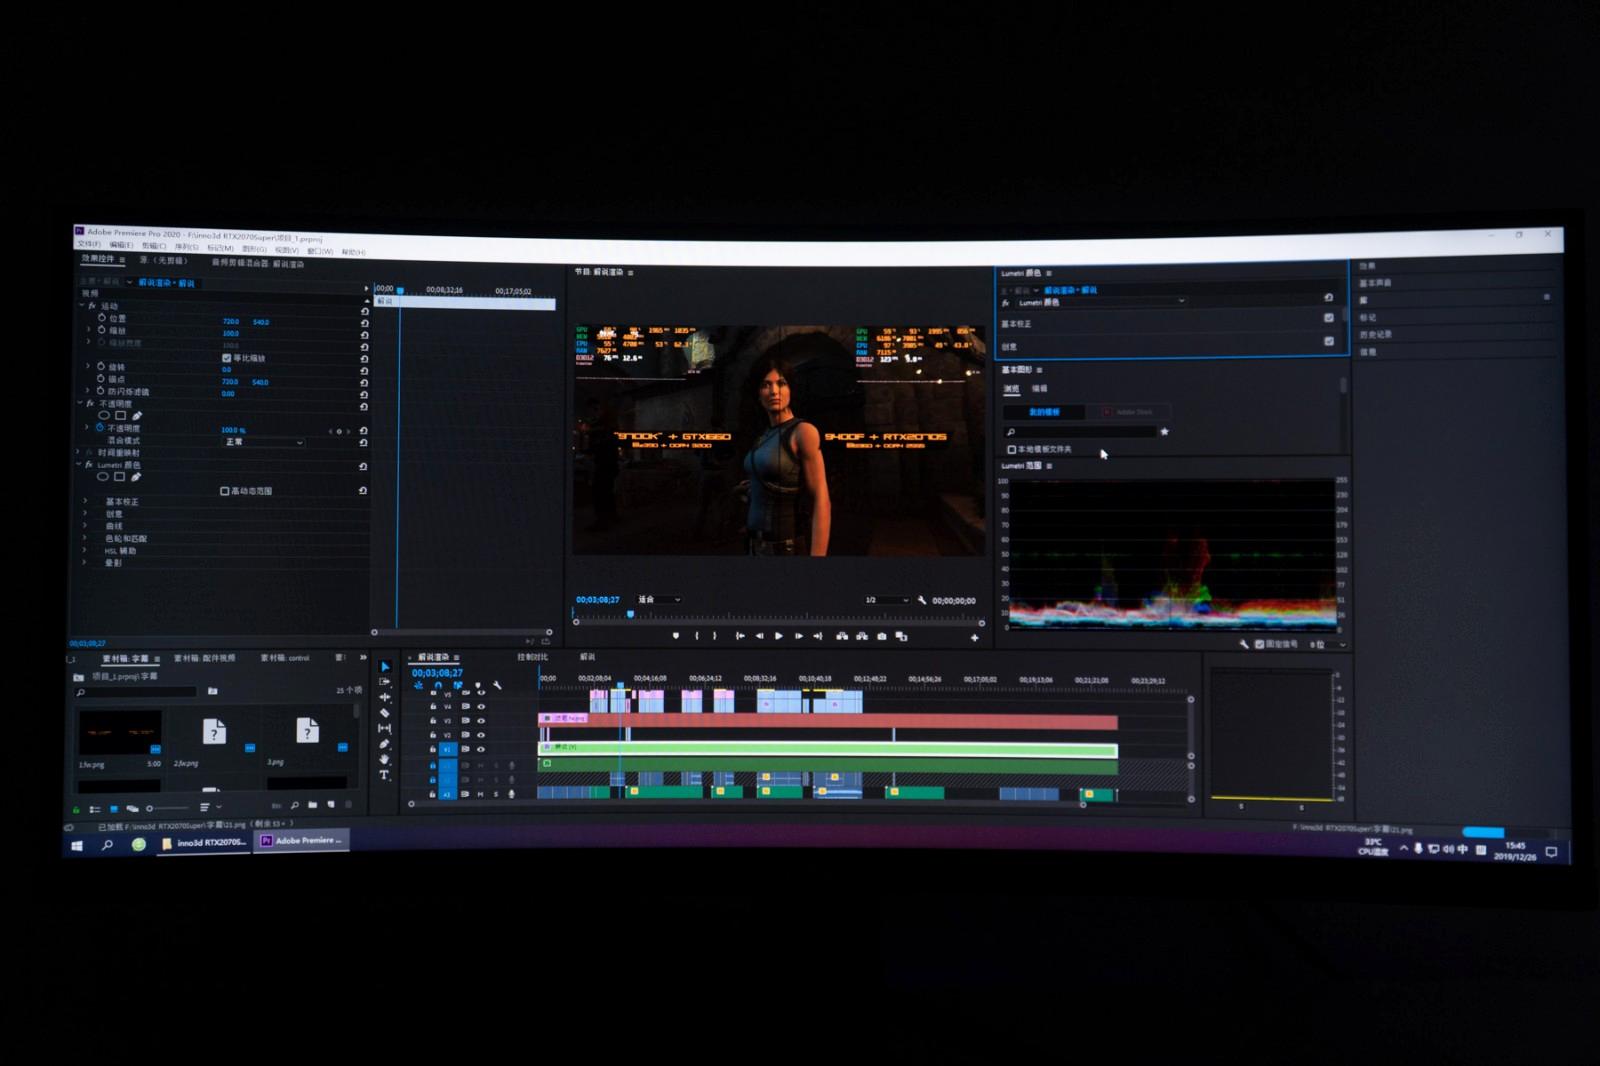Open the 标记 panel
The height and width of the screenshot is (1066, 1600).
[1368, 317]
